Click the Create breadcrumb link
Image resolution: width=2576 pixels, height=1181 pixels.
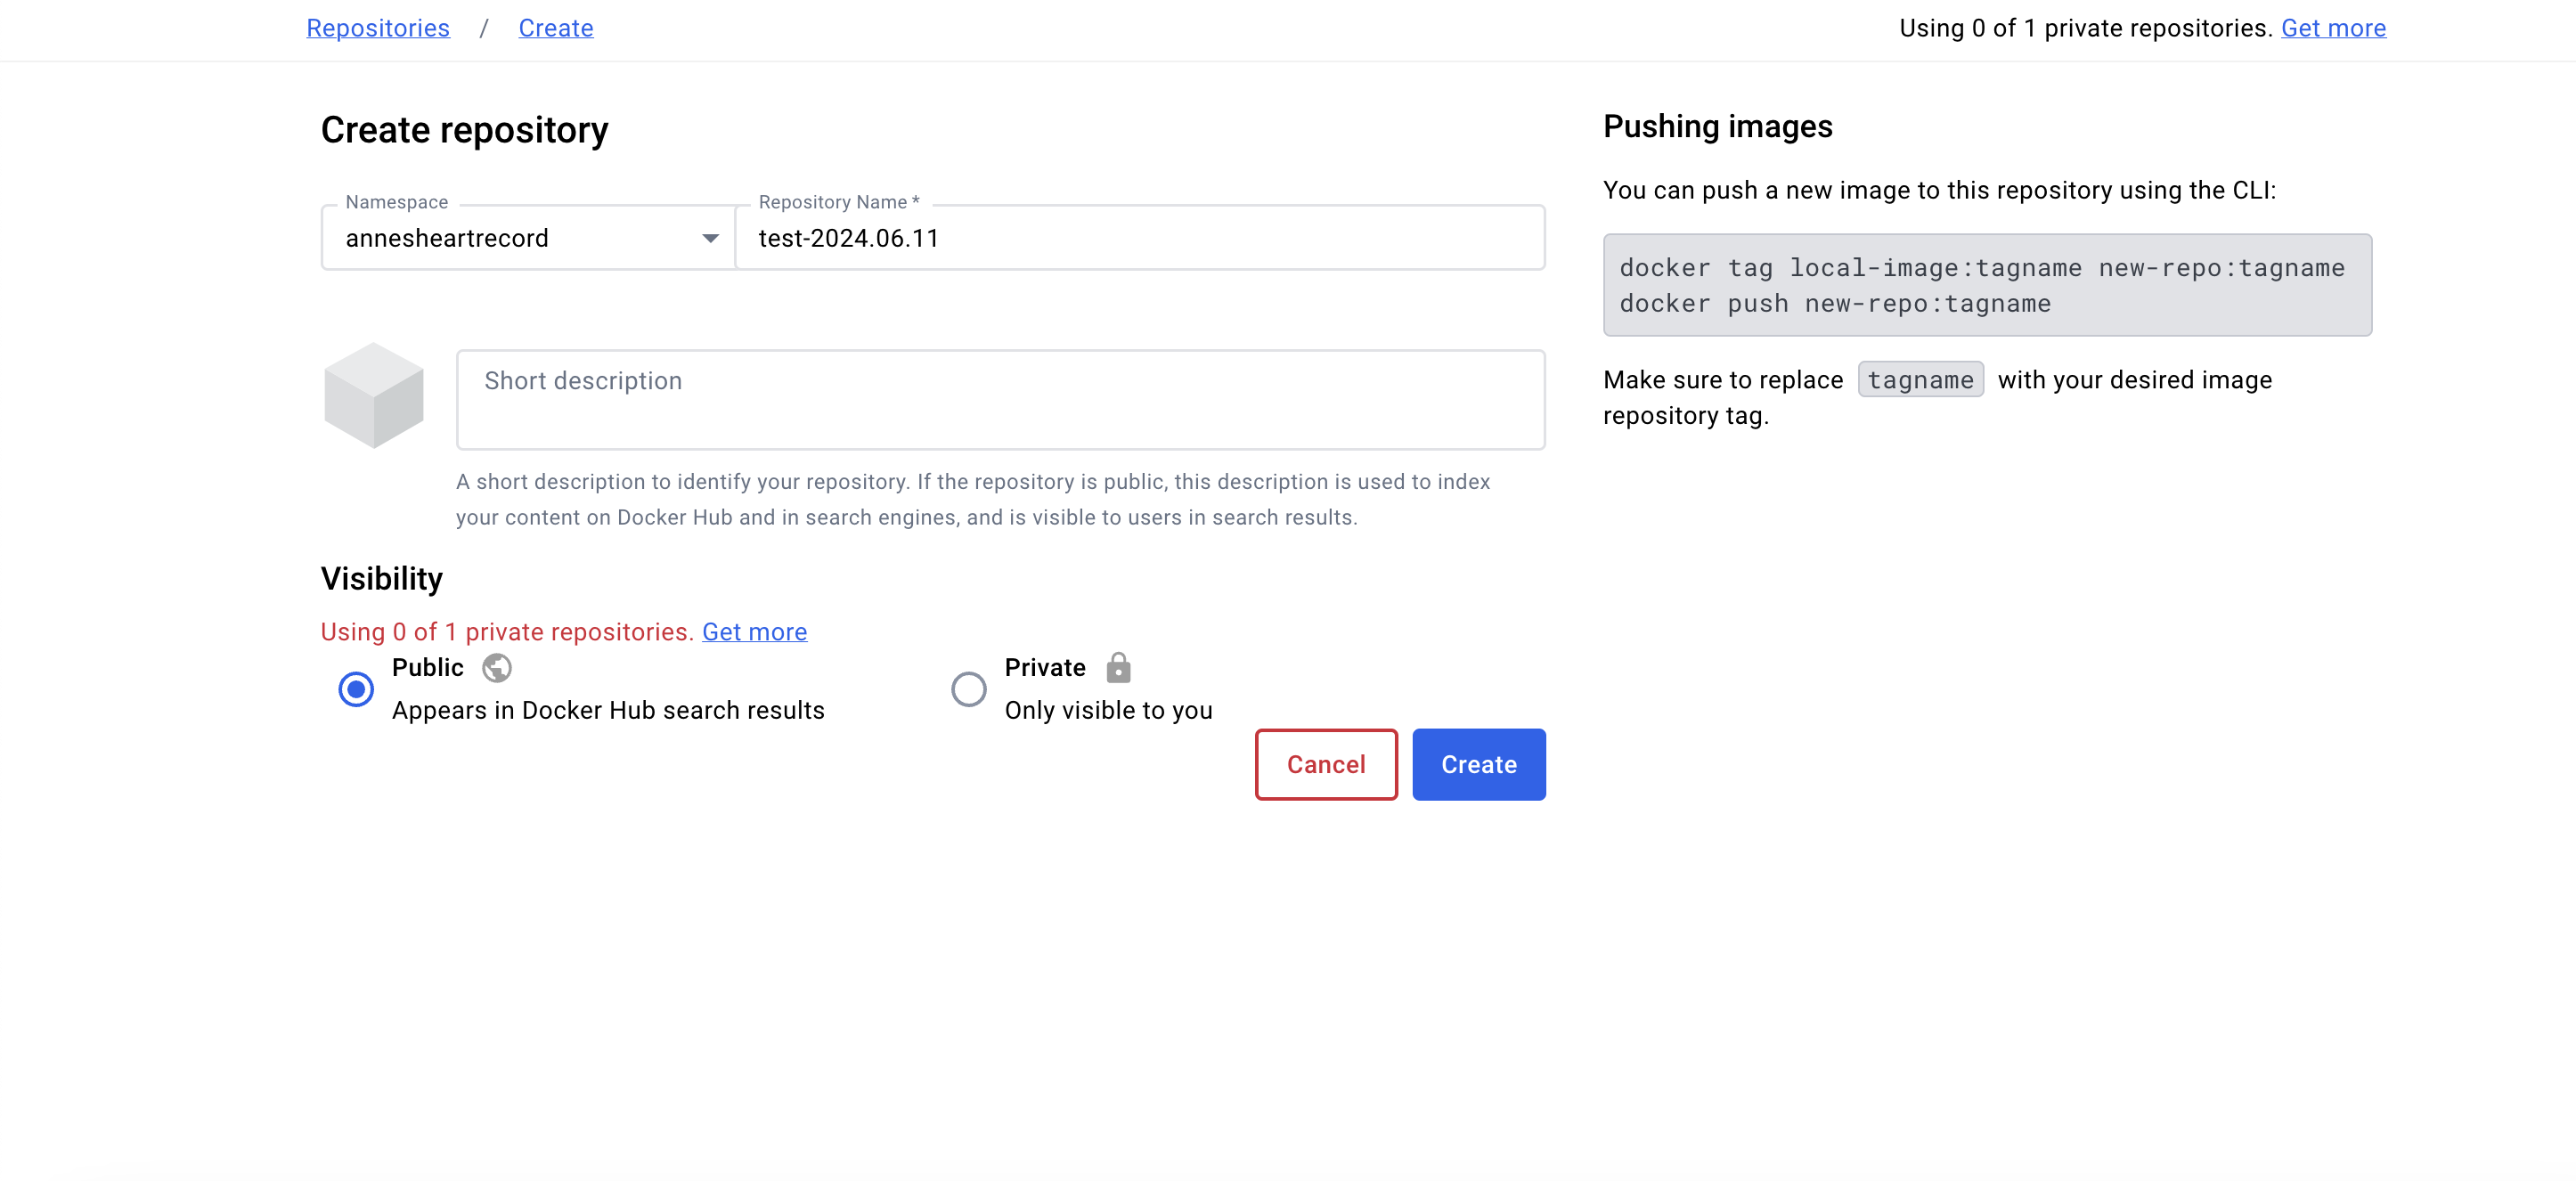[x=555, y=28]
